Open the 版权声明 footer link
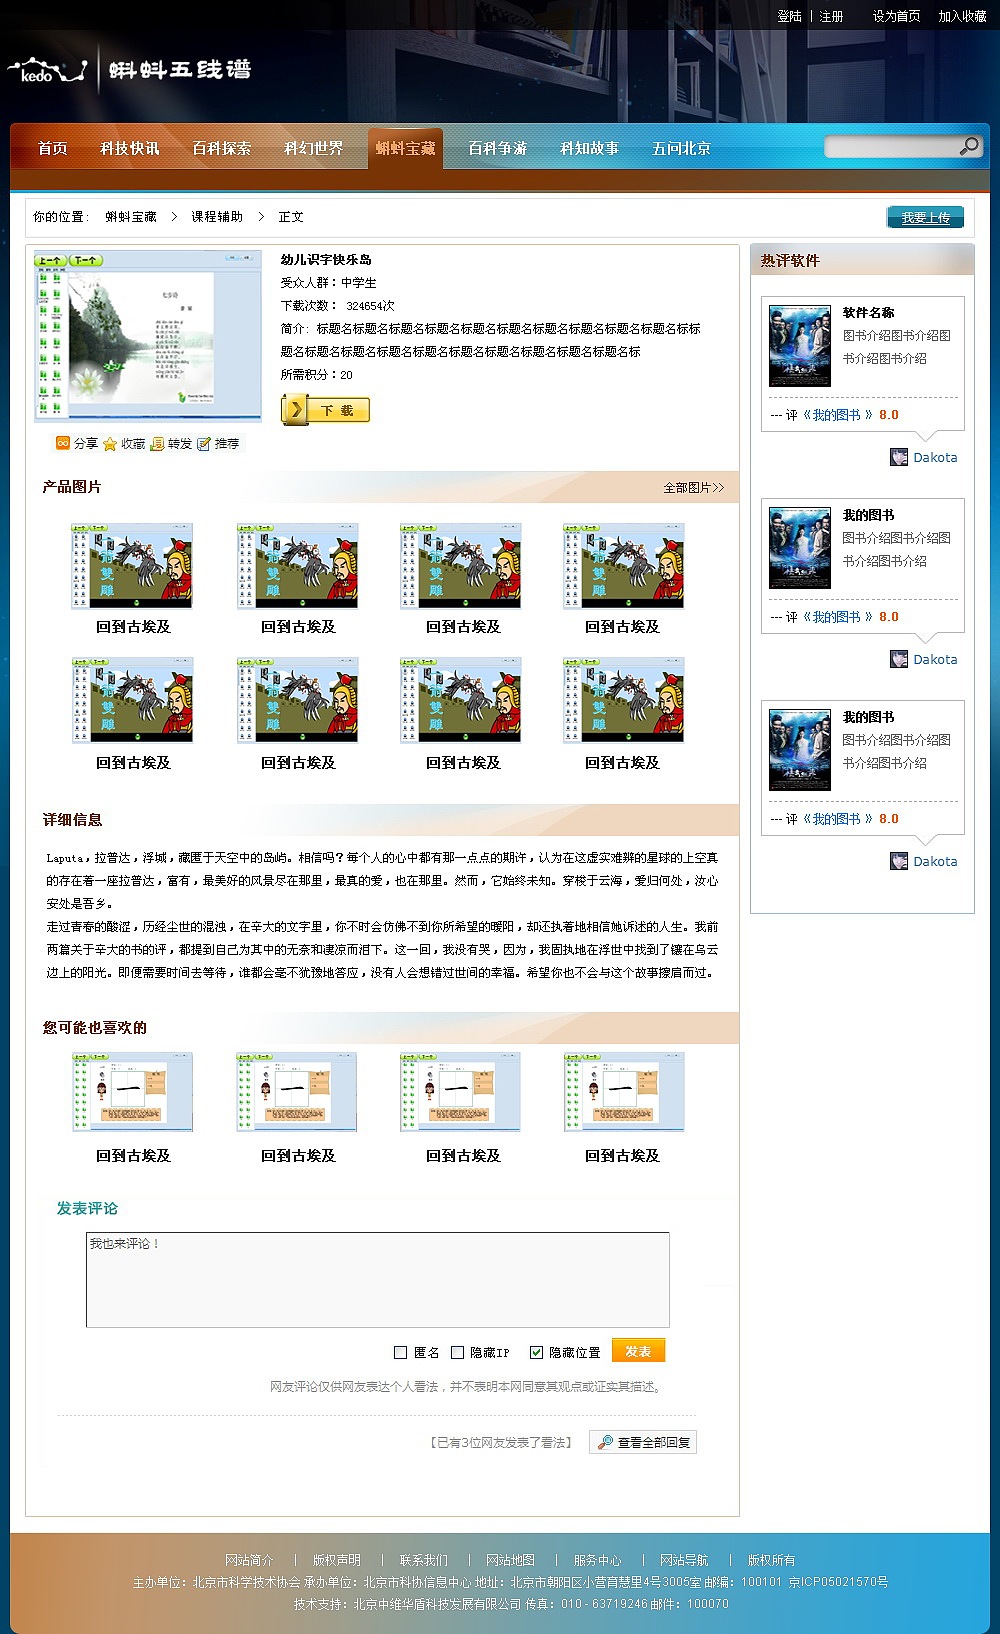This screenshot has width=1000, height=1634. (x=337, y=1560)
